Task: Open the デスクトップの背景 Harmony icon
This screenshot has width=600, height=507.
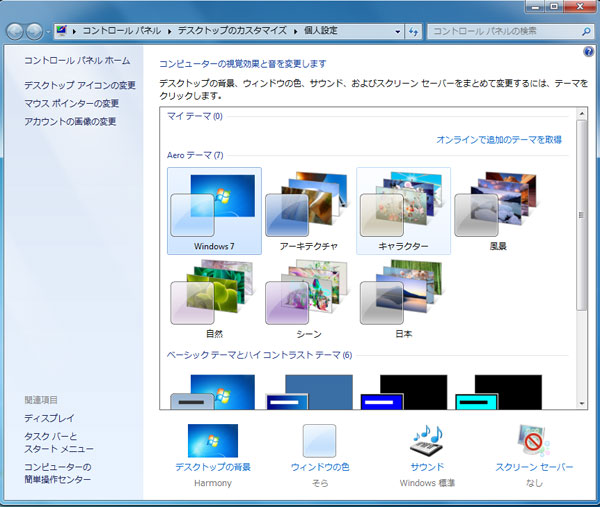Action: tap(213, 440)
